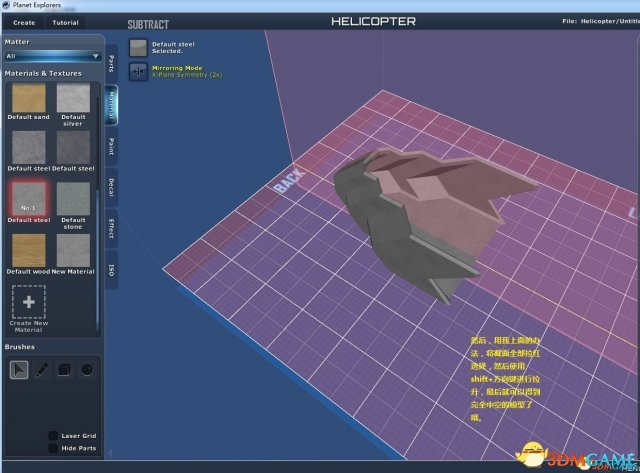
Task: Click the Planet Explorers title bar icon
Action: (6, 5)
